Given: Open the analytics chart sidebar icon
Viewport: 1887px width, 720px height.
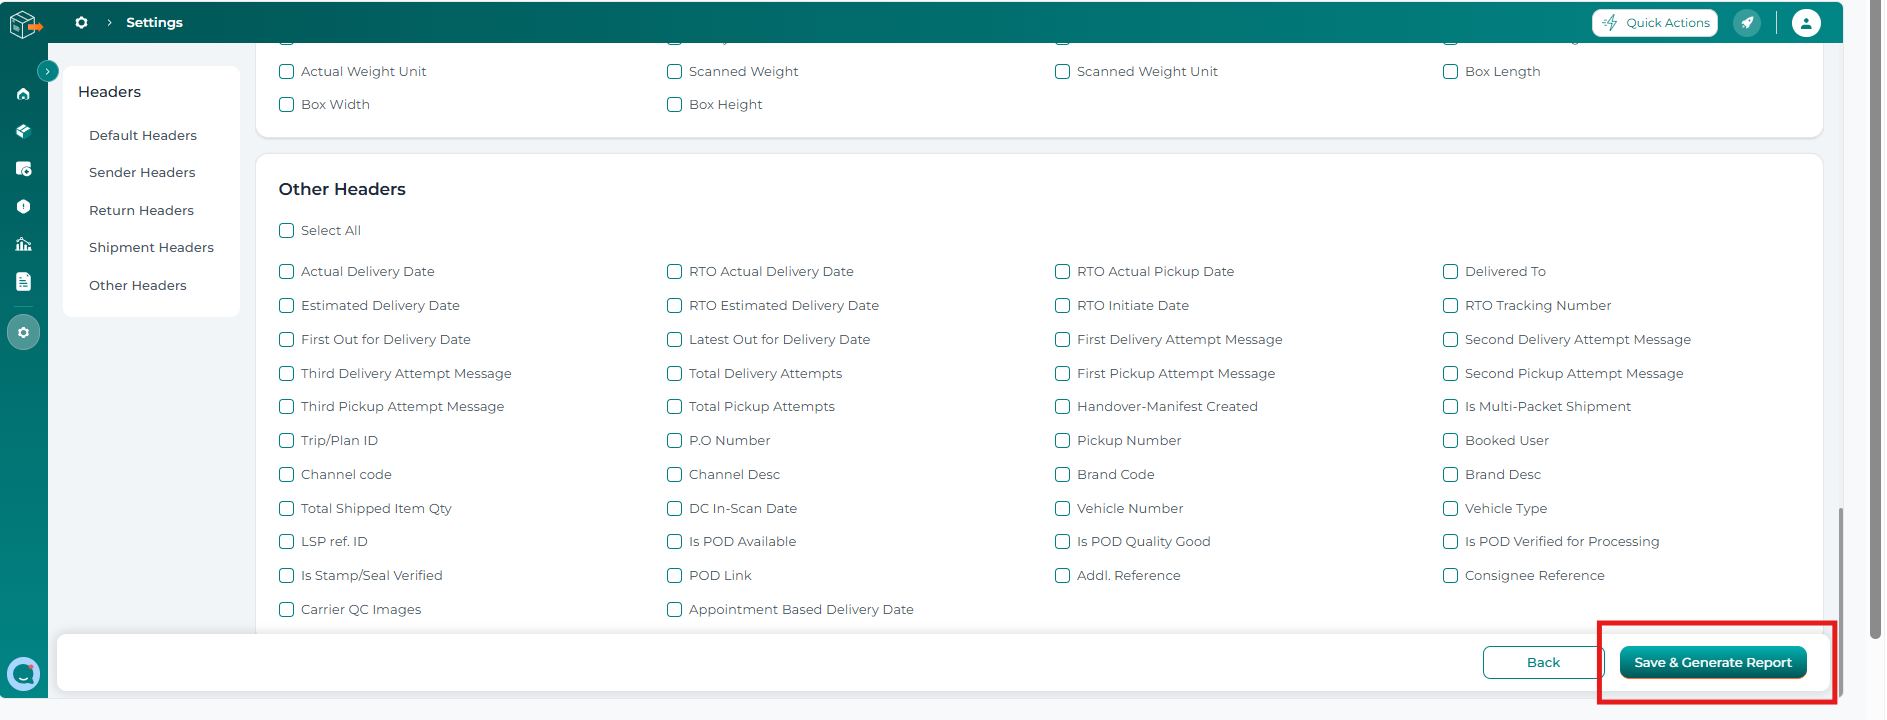Looking at the screenshot, I should 23,244.
